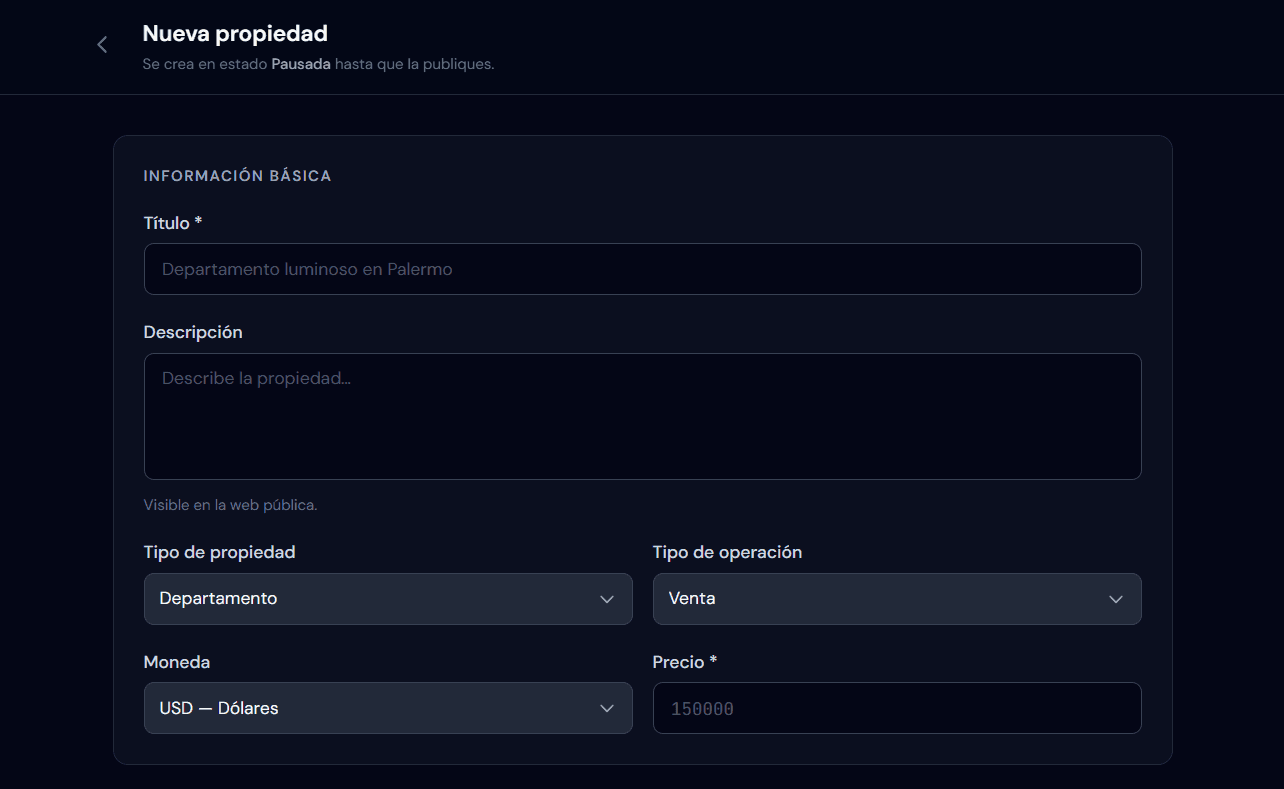Image resolution: width=1284 pixels, height=789 pixels.
Task: Go back using the left chevron arrow
Action: point(102,45)
